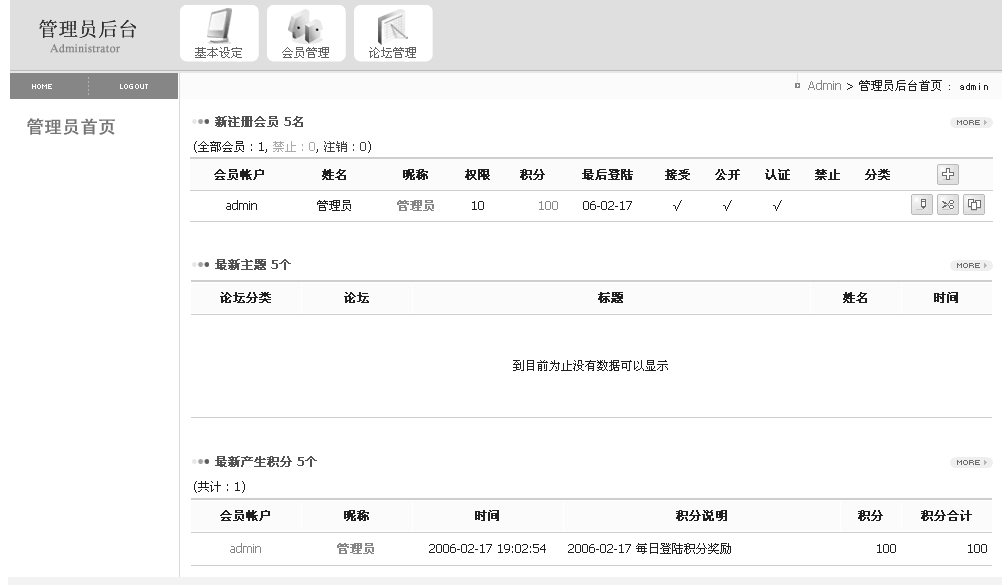Toggle the 公开 checkmark for admin
The image size is (1002, 585).
click(x=727, y=206)
